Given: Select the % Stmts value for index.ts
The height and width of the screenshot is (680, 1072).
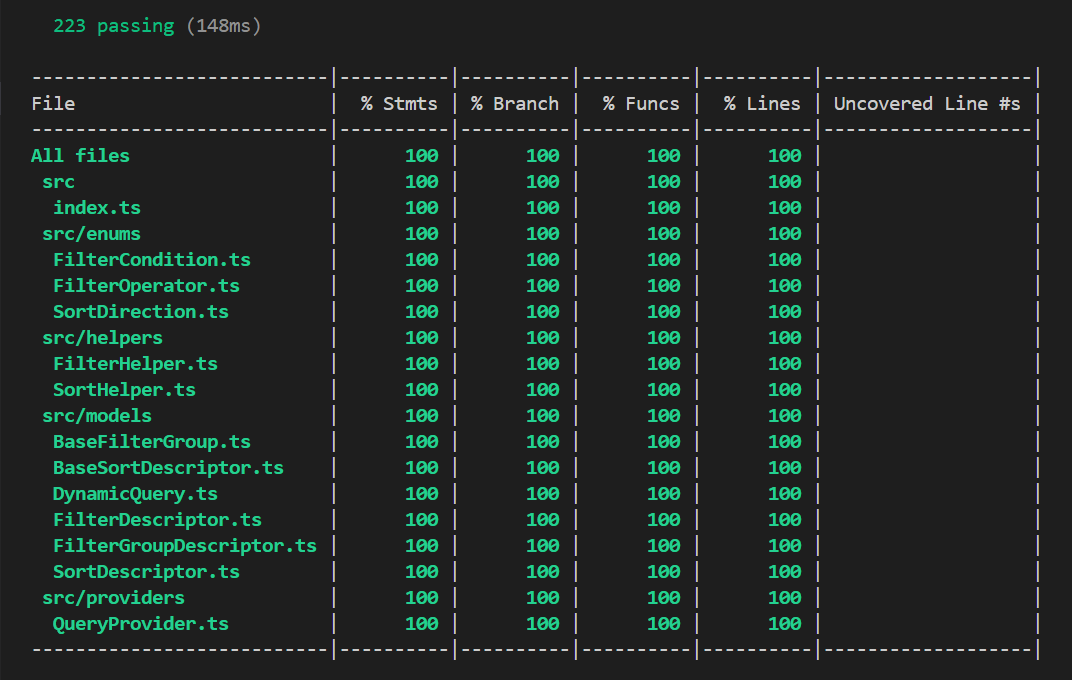Looking at the screenshot, I should click(422, 208).
